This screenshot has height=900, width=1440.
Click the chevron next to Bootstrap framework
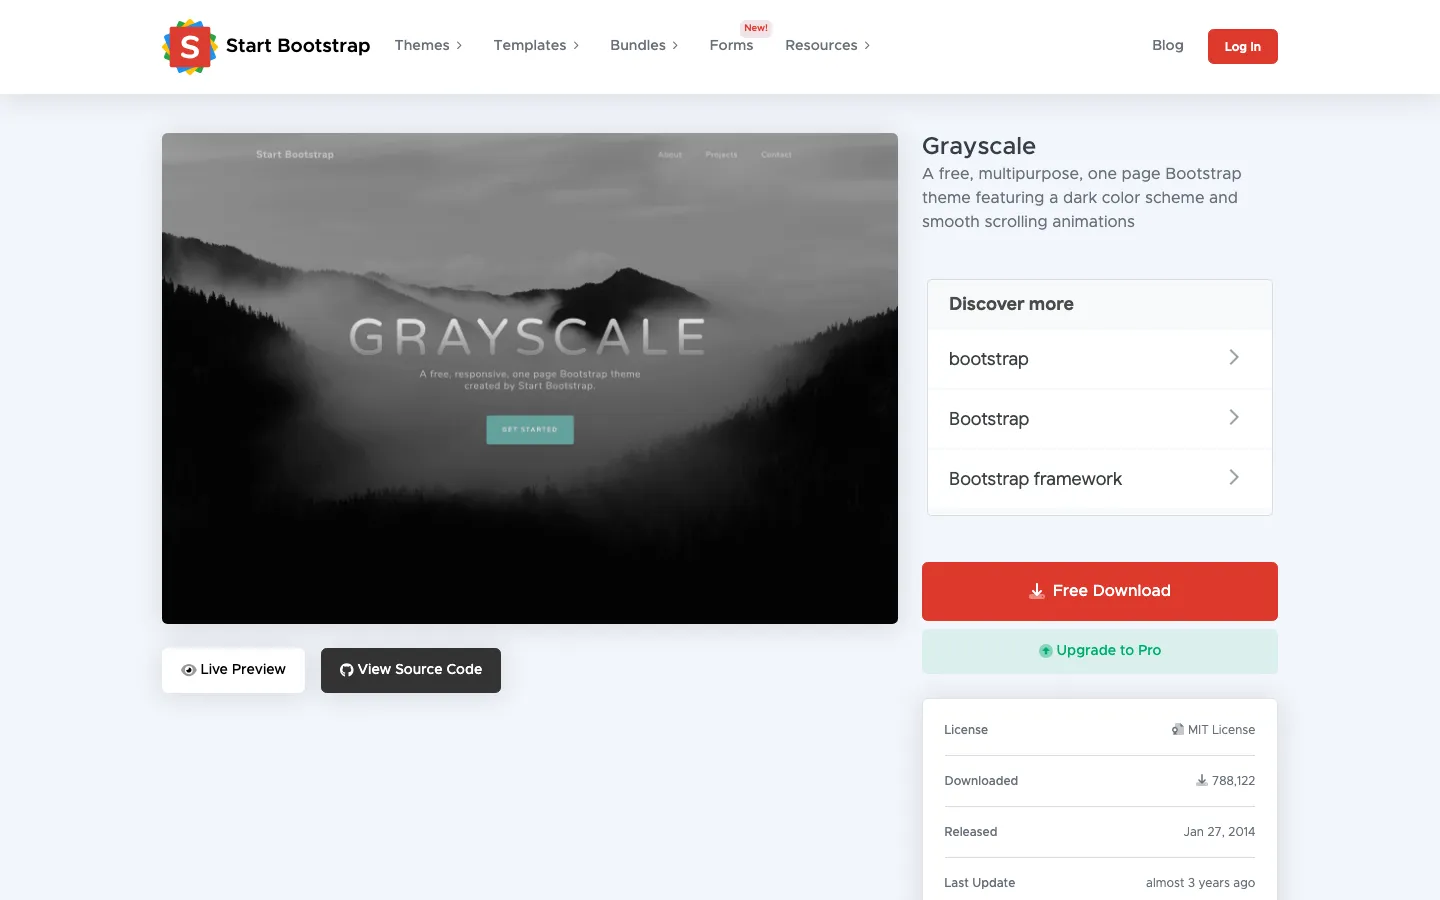1234,478
